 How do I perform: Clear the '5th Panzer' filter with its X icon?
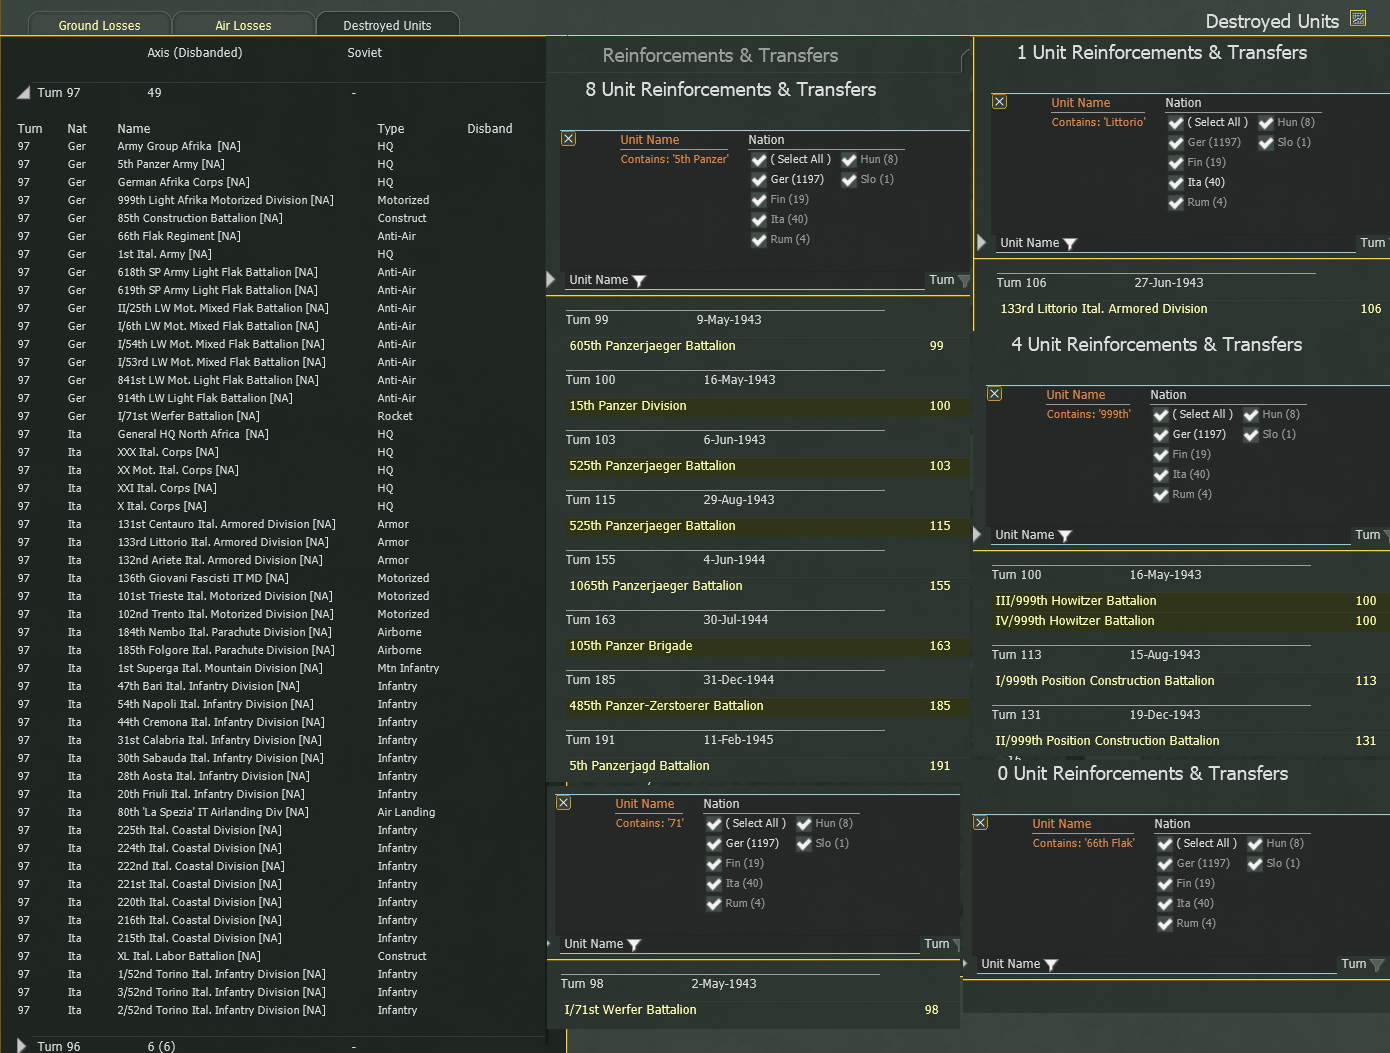[569, 139]
